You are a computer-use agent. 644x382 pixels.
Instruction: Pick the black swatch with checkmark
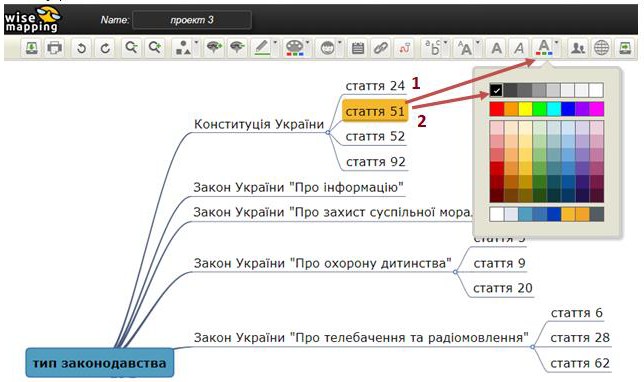496,90
